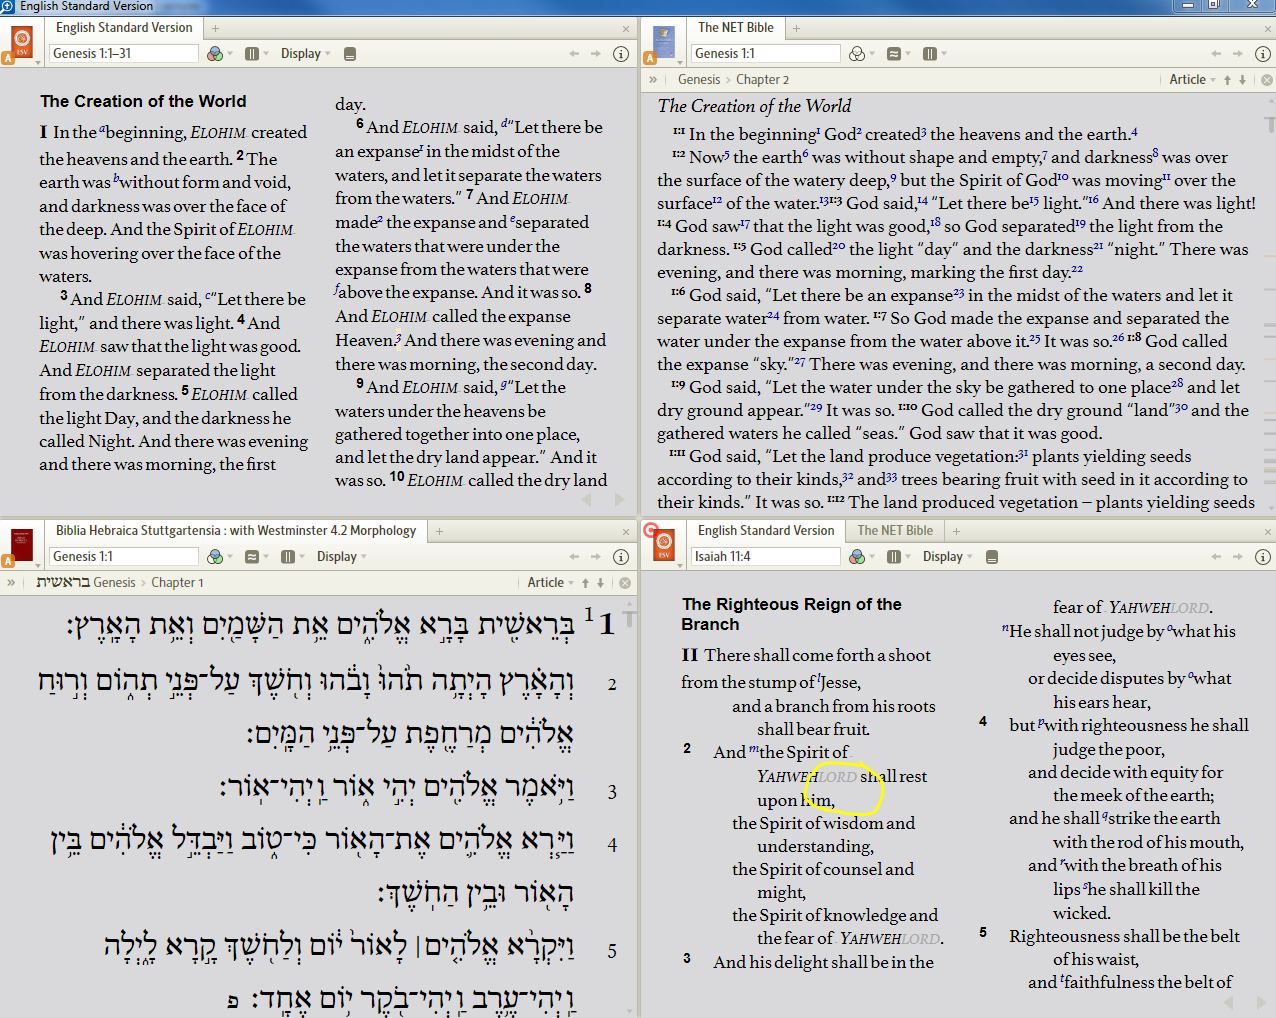Select English Standard Version tab above Genesis 1:1–31
The height and width of the screenshot is (1018, 1276).
click(x=124, y=28)
